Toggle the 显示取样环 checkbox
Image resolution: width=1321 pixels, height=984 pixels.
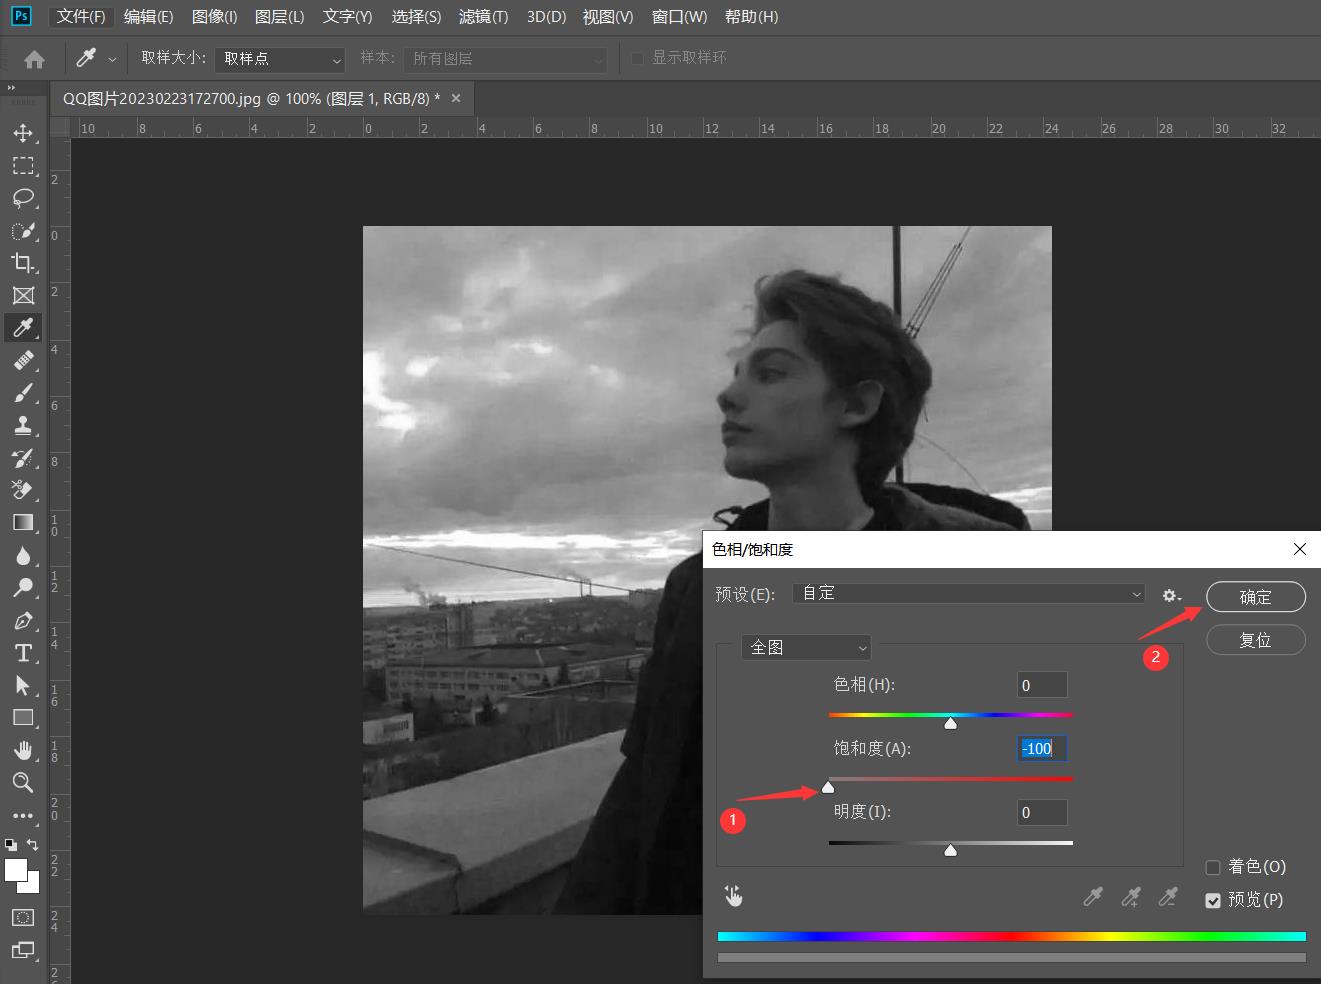(637, 58)
